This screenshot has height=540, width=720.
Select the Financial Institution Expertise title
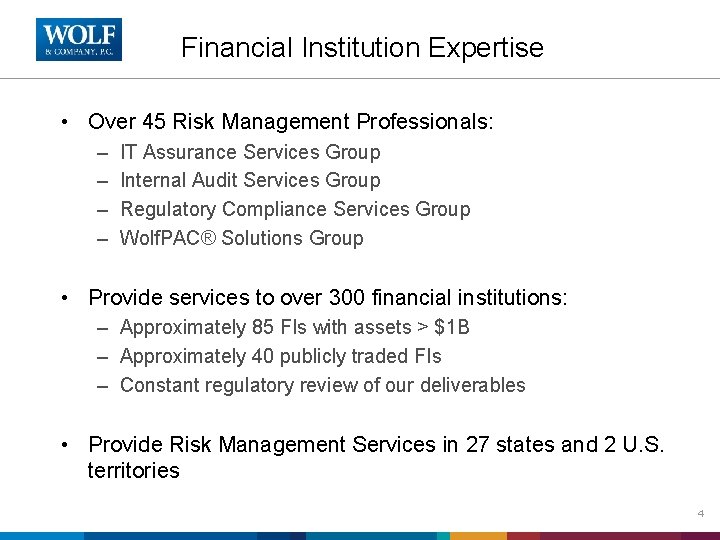pyautogui.click(x=362, y=48)
